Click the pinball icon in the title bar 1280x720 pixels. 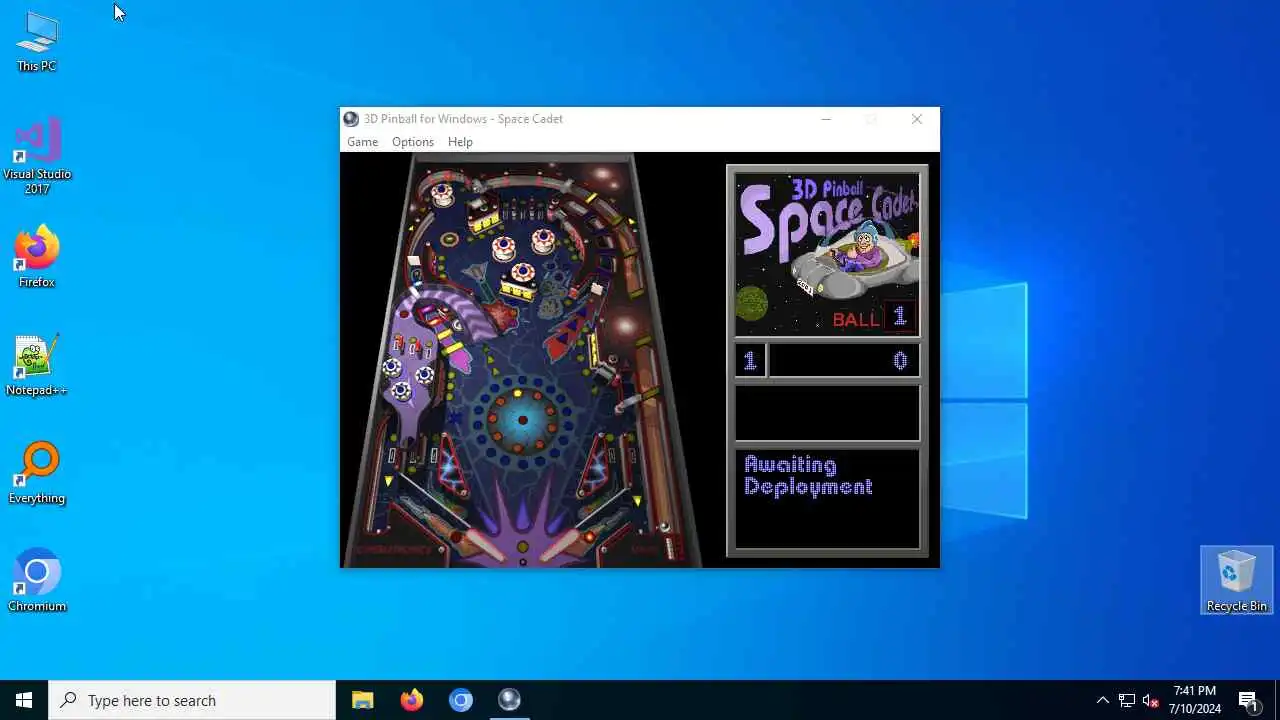[x=351, y=119]
